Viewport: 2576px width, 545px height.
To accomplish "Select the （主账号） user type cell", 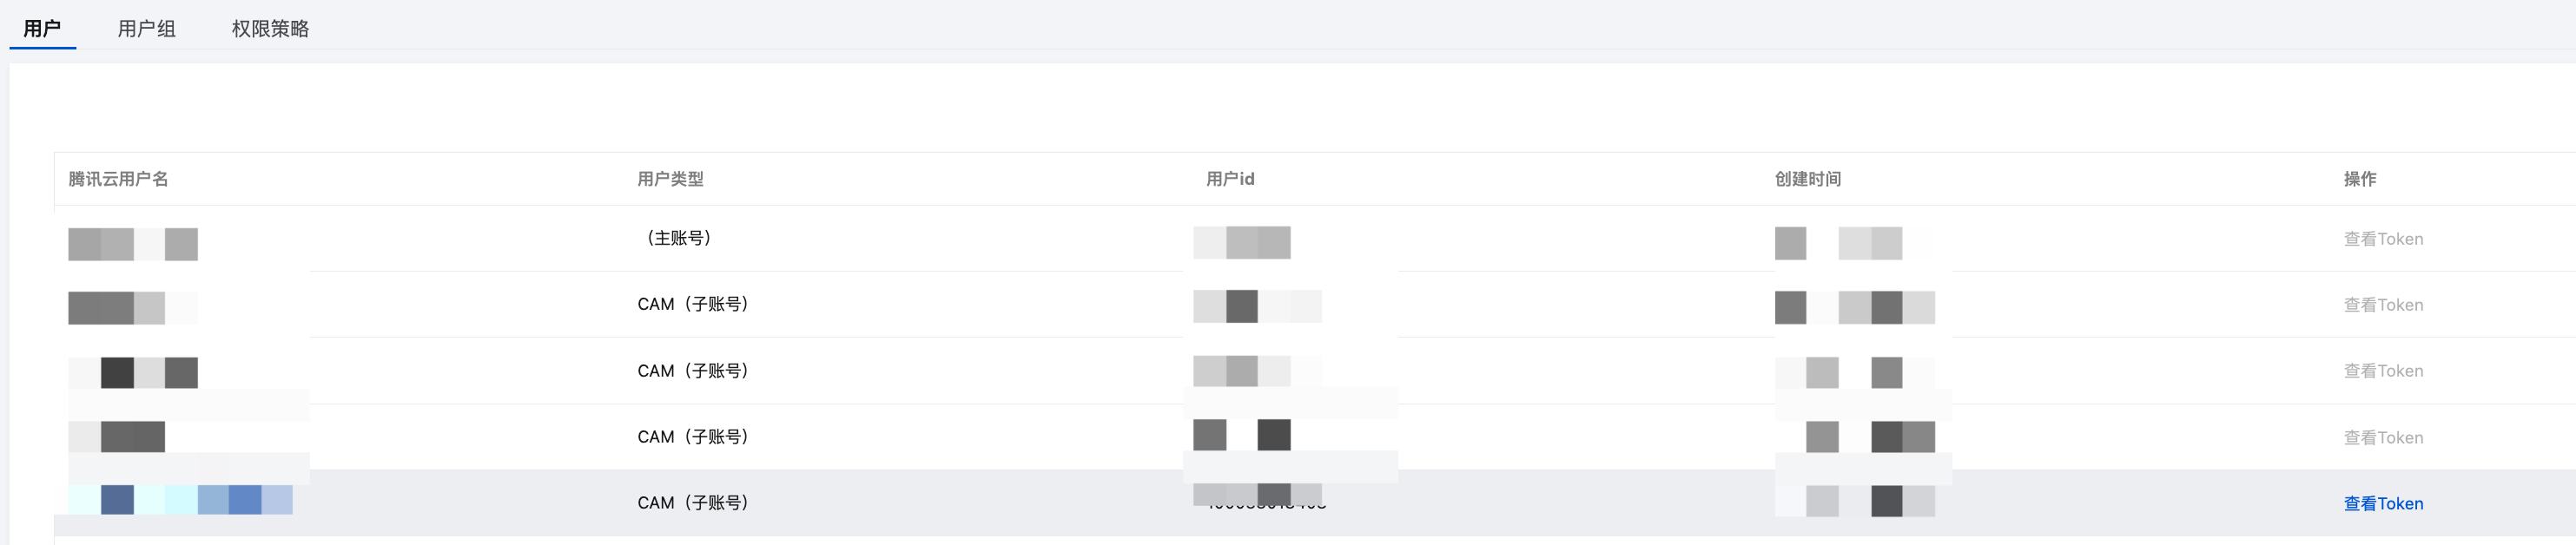I will pos(679,238).
